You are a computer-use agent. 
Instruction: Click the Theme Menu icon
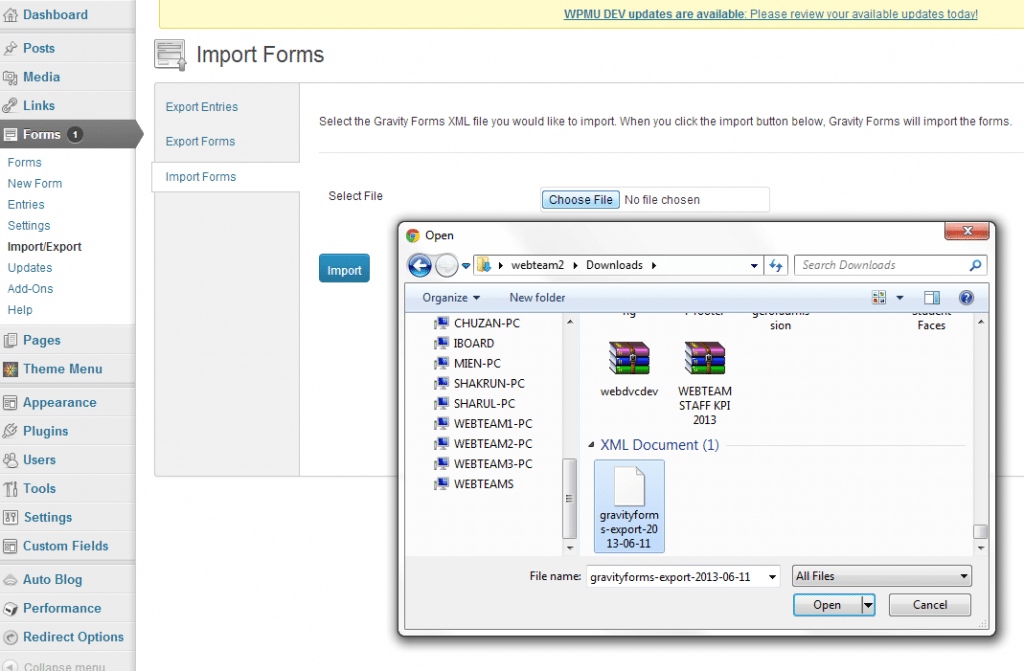(x=10, y=369)
